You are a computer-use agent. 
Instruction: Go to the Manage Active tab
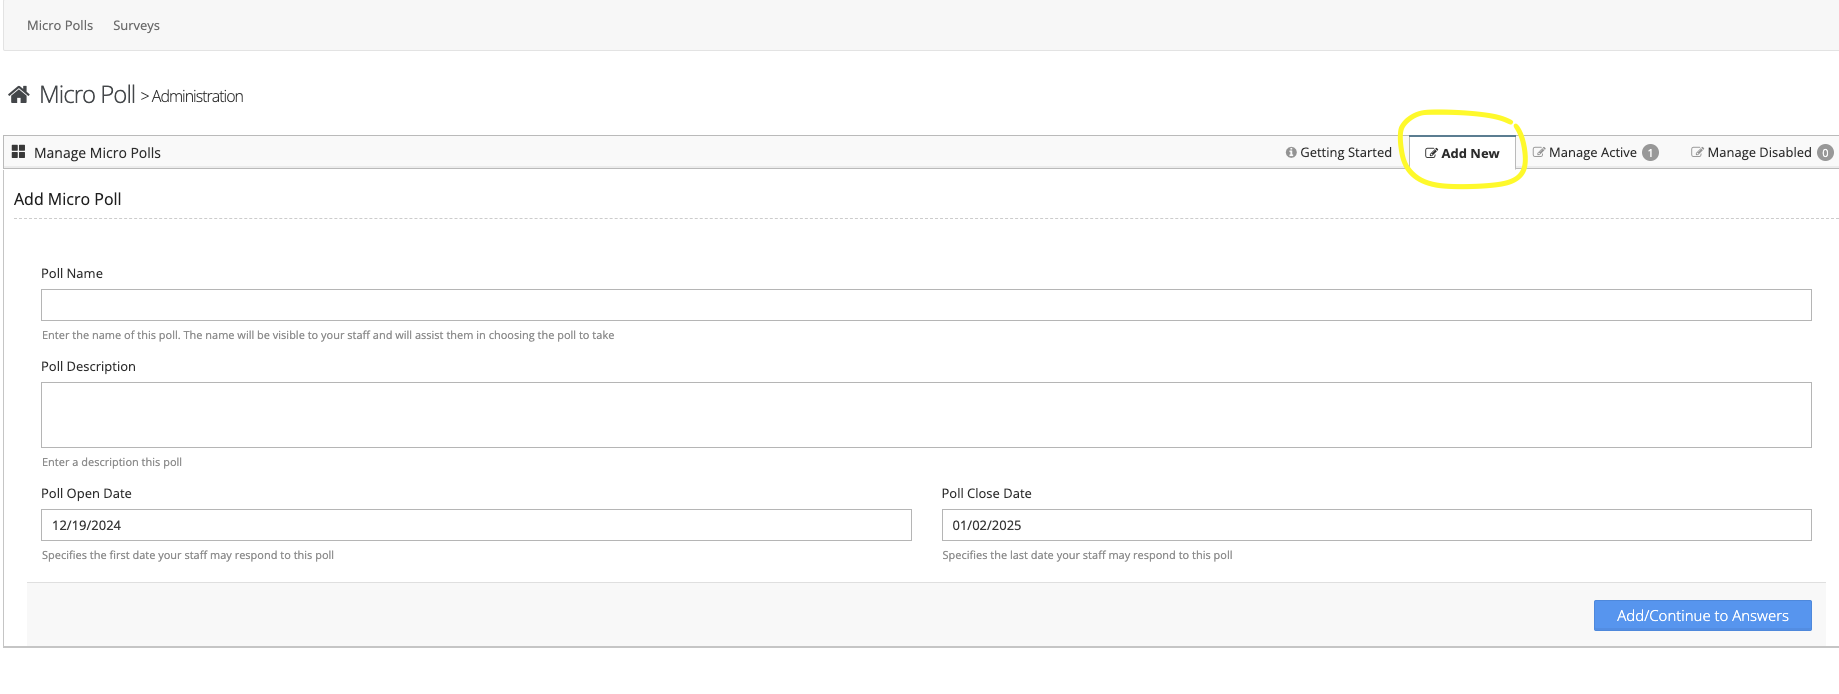point(1592,153)
